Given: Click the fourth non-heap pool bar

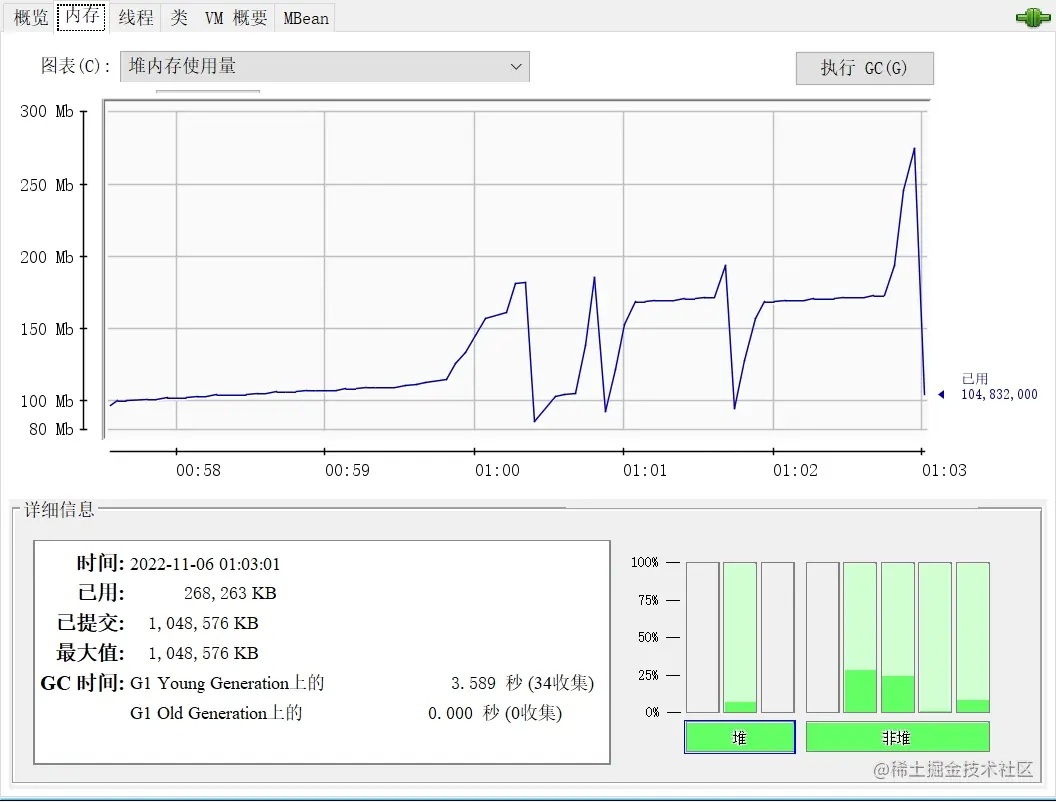Looking at the screenshot, I should coord(935,637).
